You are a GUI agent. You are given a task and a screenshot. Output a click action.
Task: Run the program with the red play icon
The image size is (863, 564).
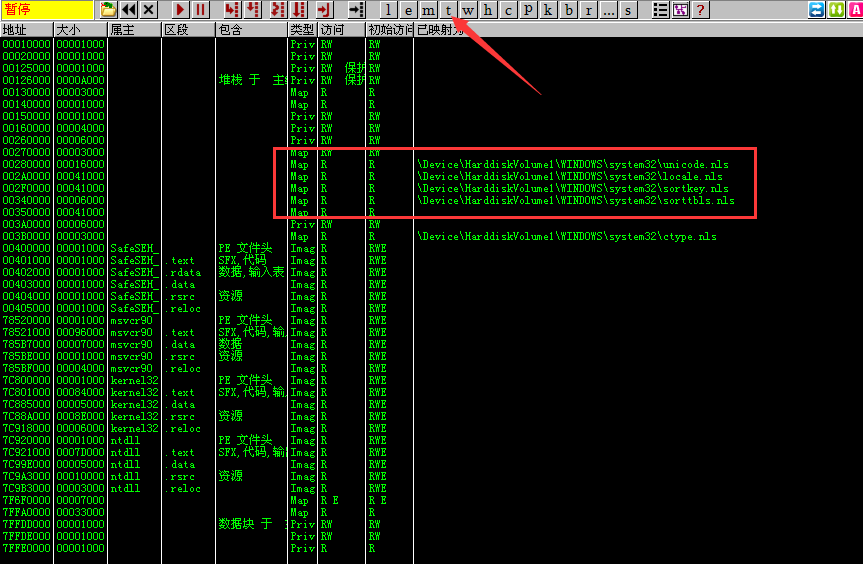pyautogui.click(x=181, y=10)
